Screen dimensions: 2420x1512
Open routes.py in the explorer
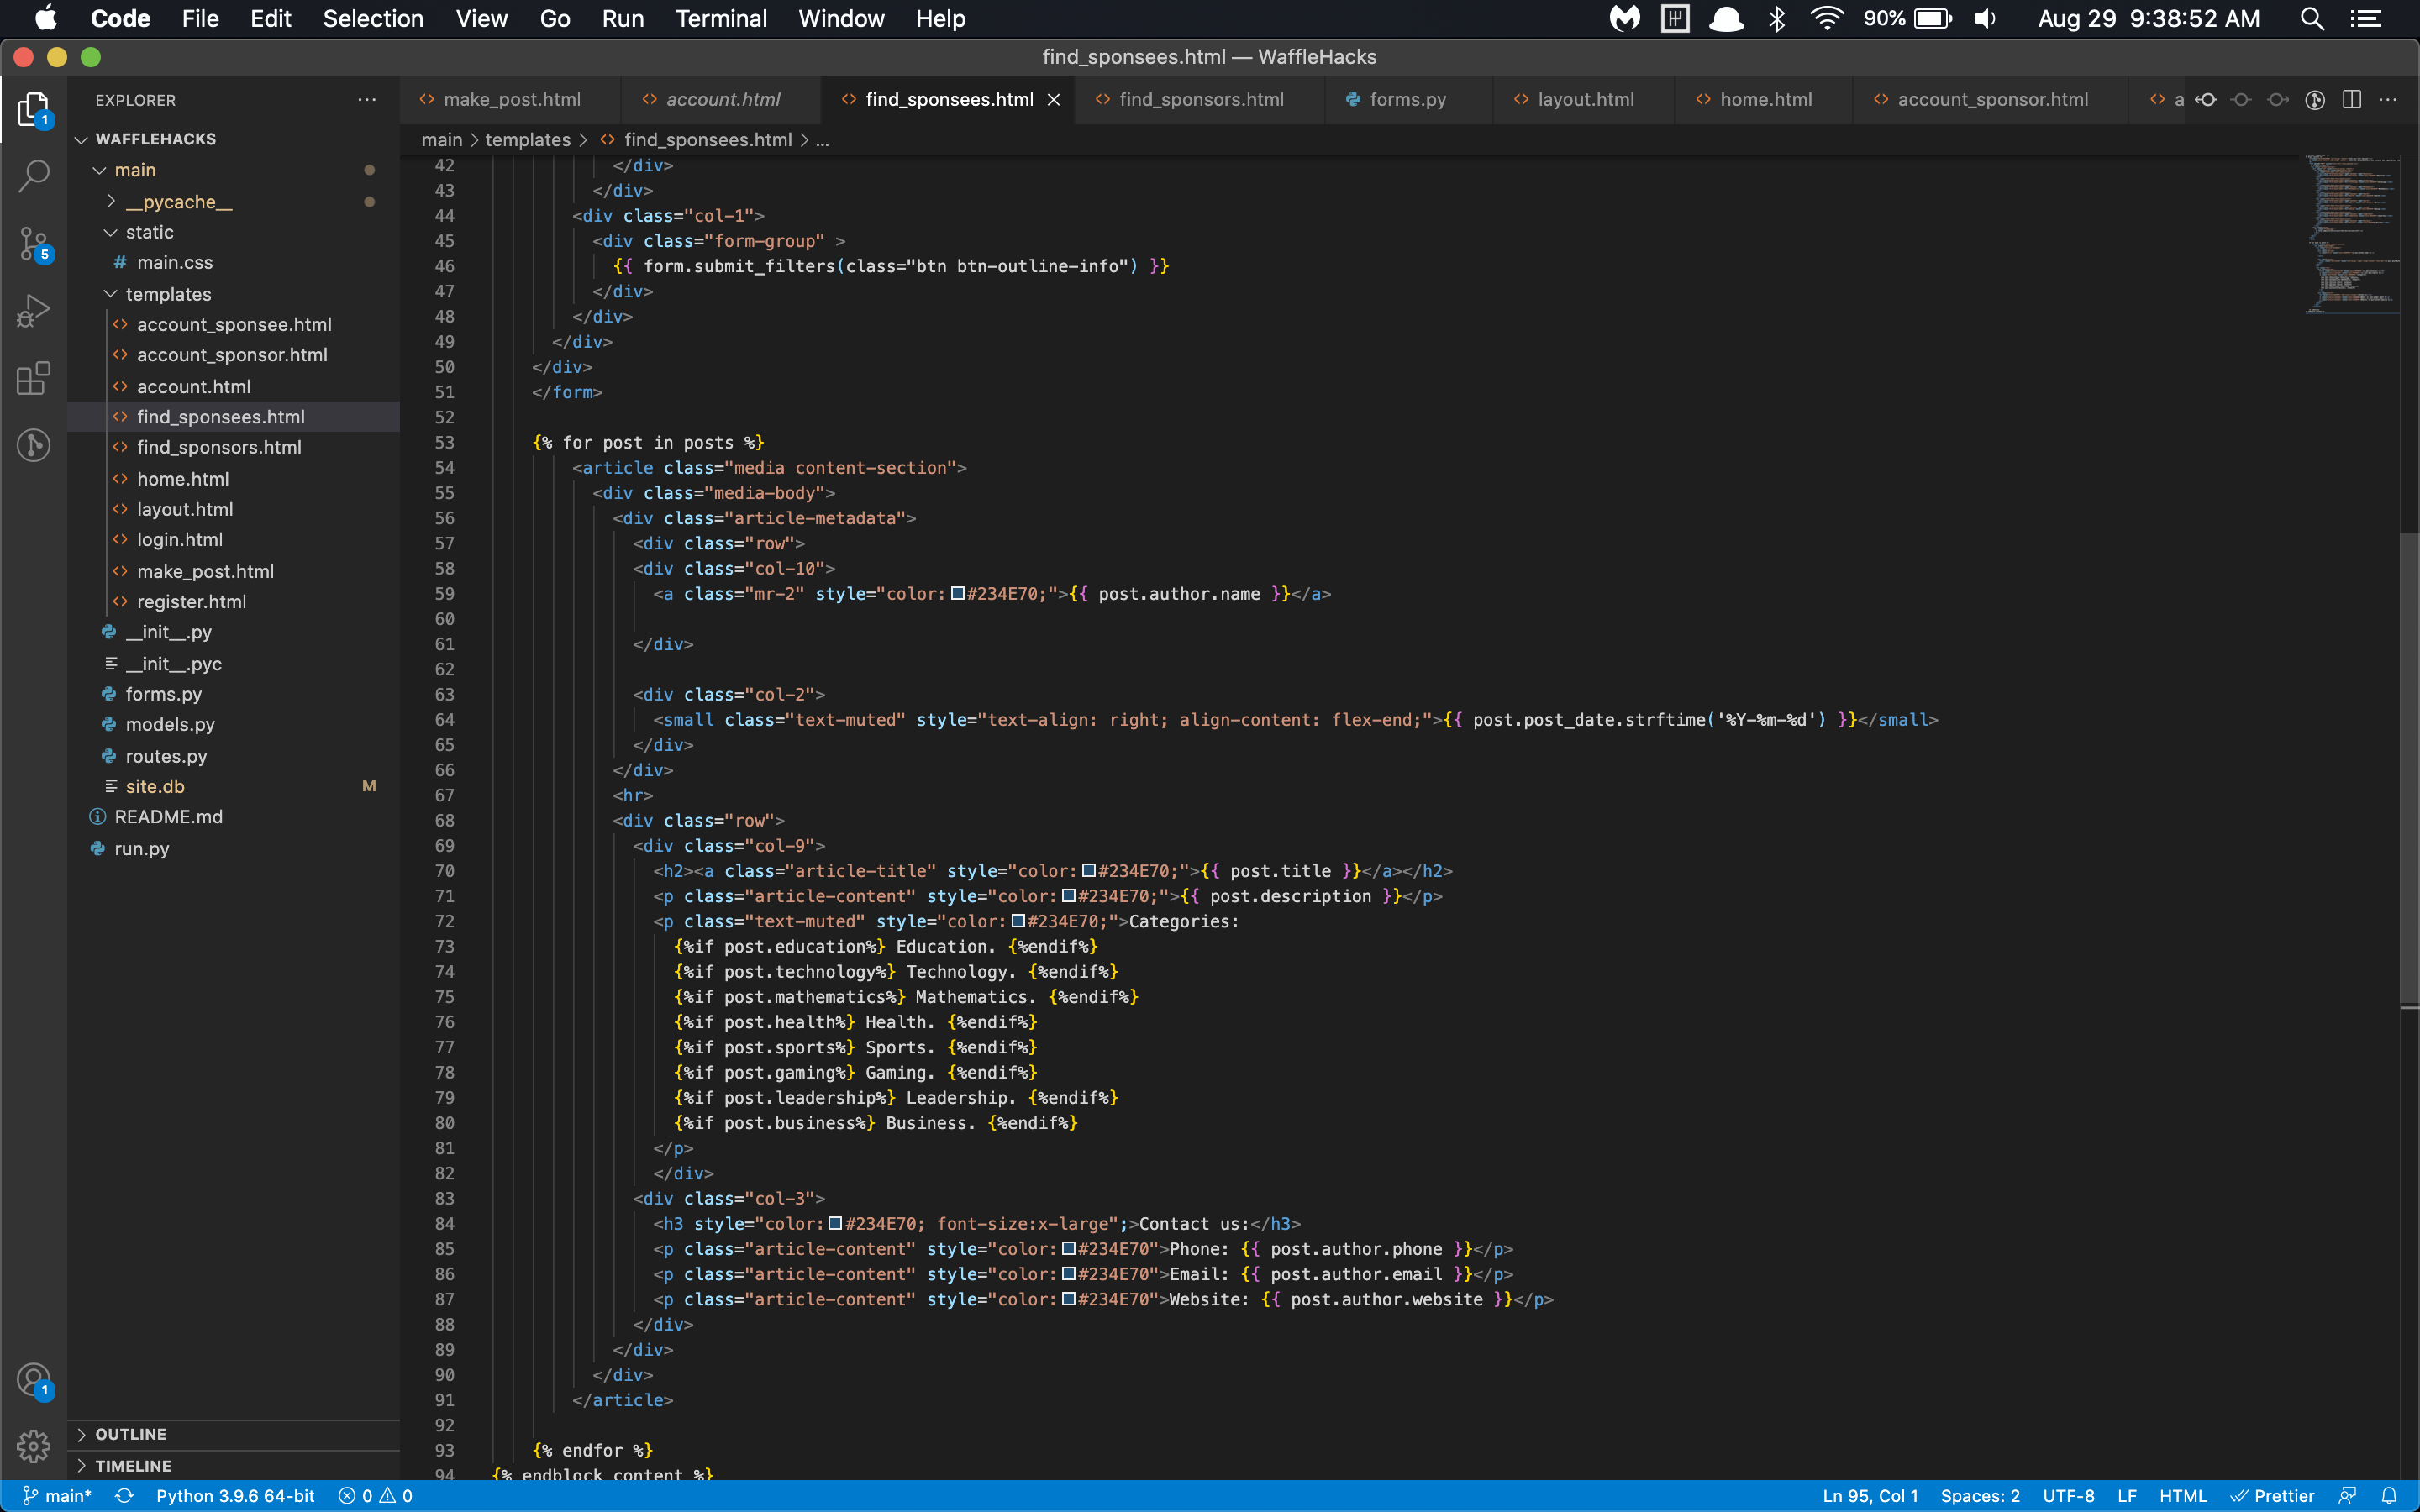[166, 756]
